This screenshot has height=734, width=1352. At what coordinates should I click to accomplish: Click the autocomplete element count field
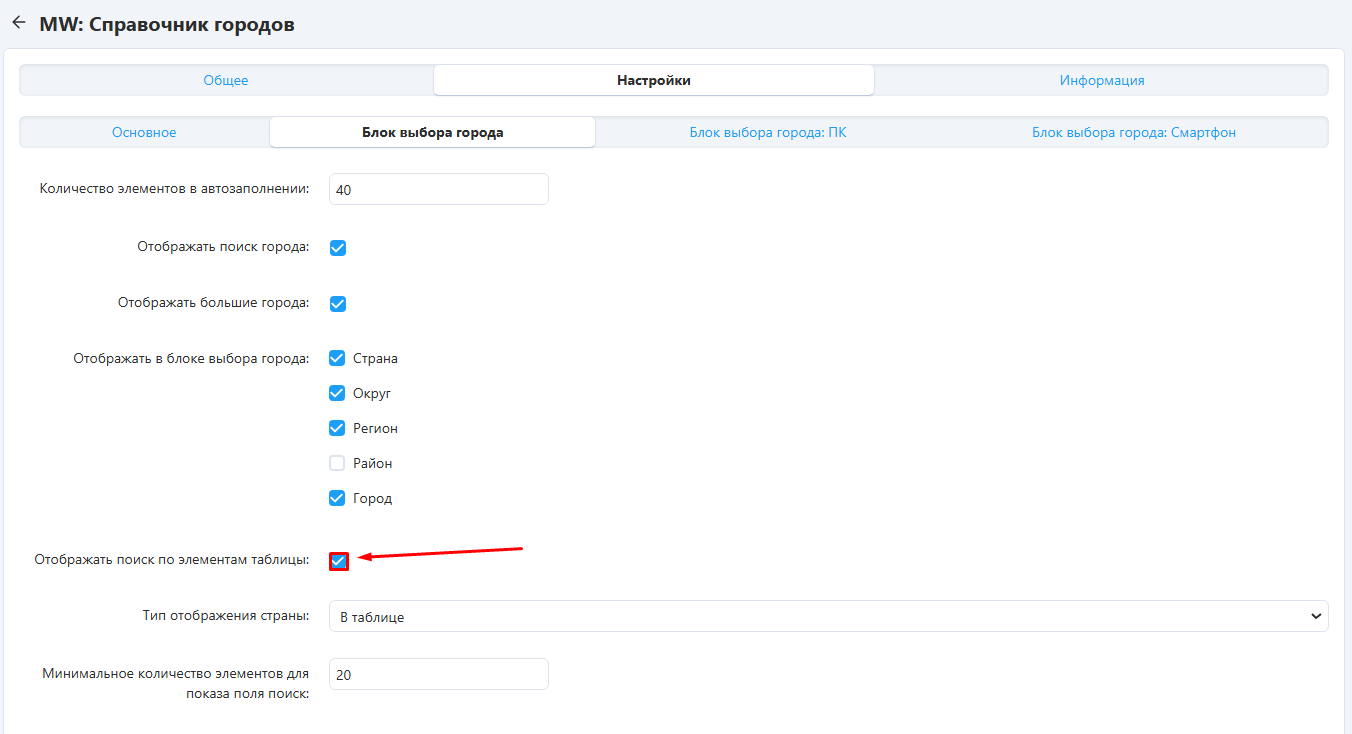pyautogui.click(x=438, y=189)
